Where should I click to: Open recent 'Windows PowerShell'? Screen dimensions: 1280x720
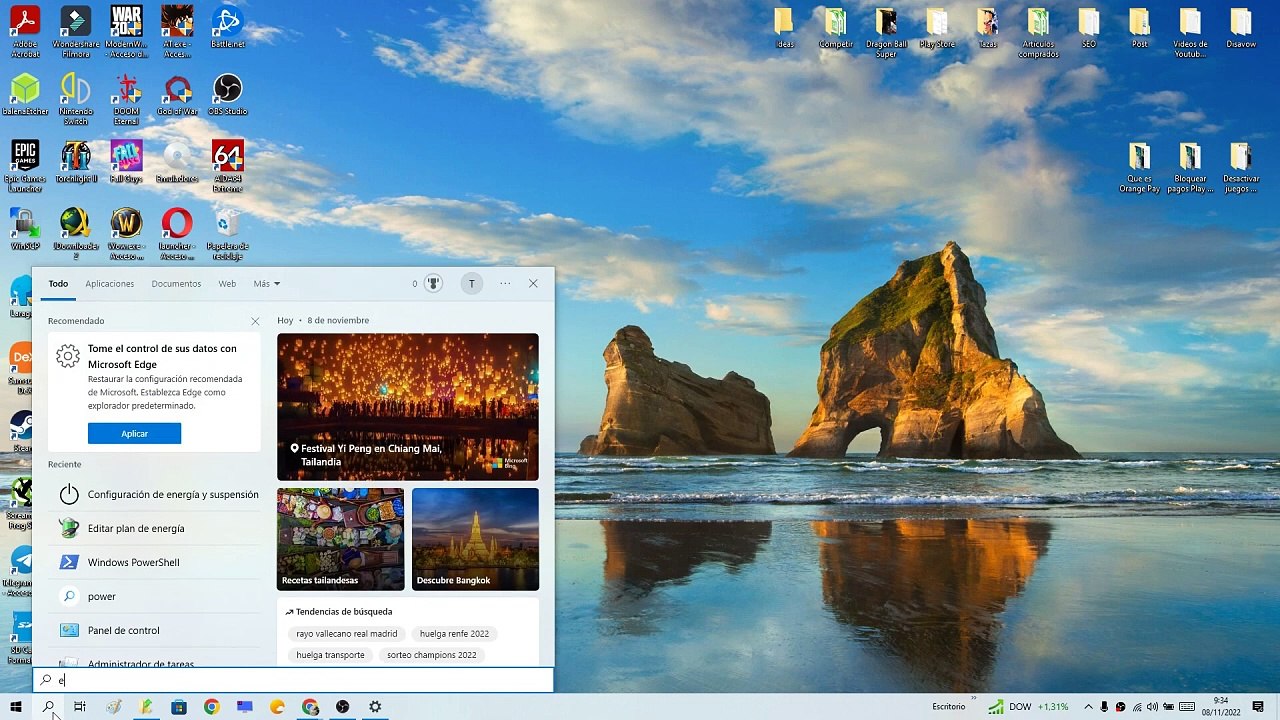155,563
